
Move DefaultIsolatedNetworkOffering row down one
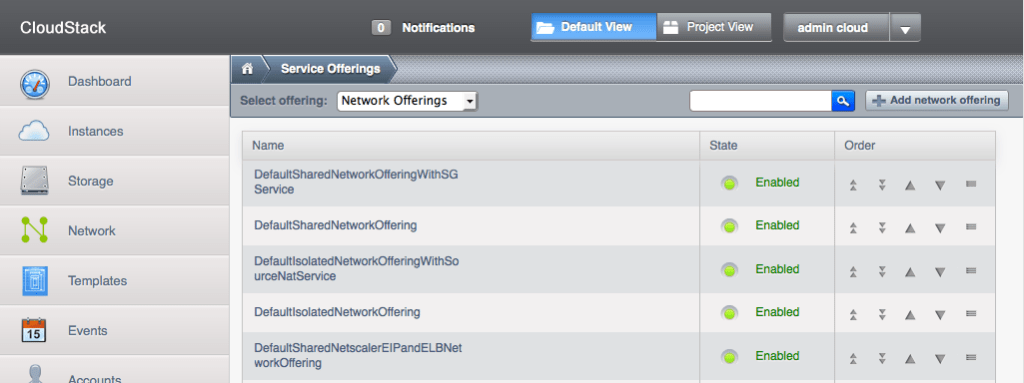click(940, 315)
